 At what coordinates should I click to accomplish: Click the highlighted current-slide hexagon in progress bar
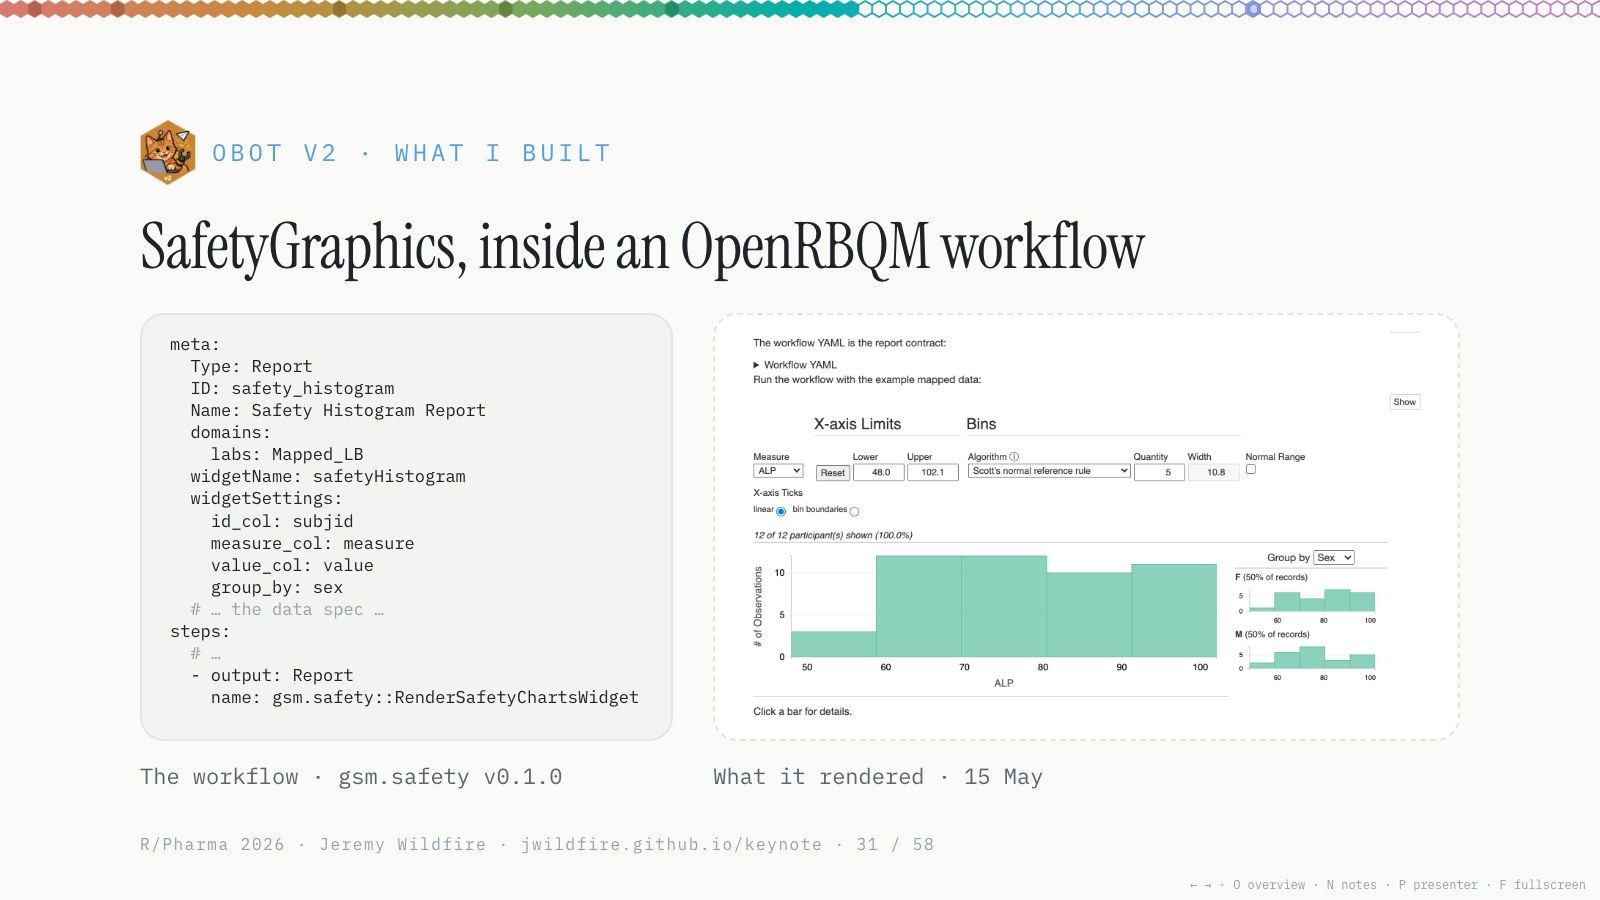click(x=1253, y=9)
